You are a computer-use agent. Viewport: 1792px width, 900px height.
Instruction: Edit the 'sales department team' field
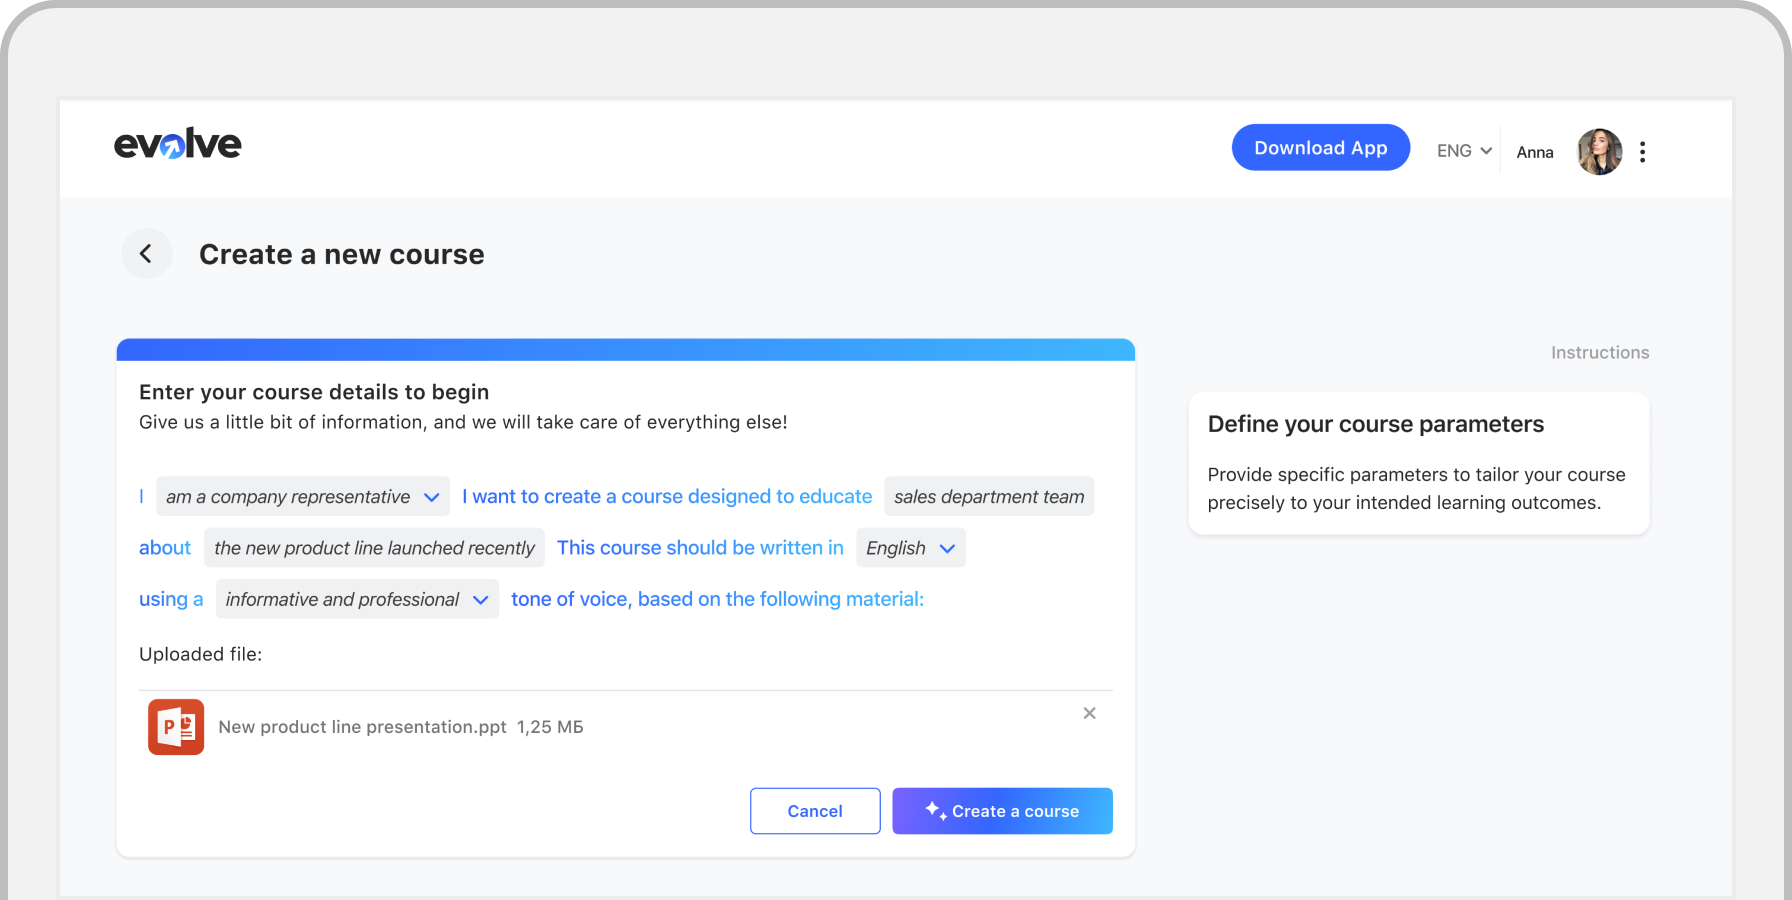pos(988,497)
